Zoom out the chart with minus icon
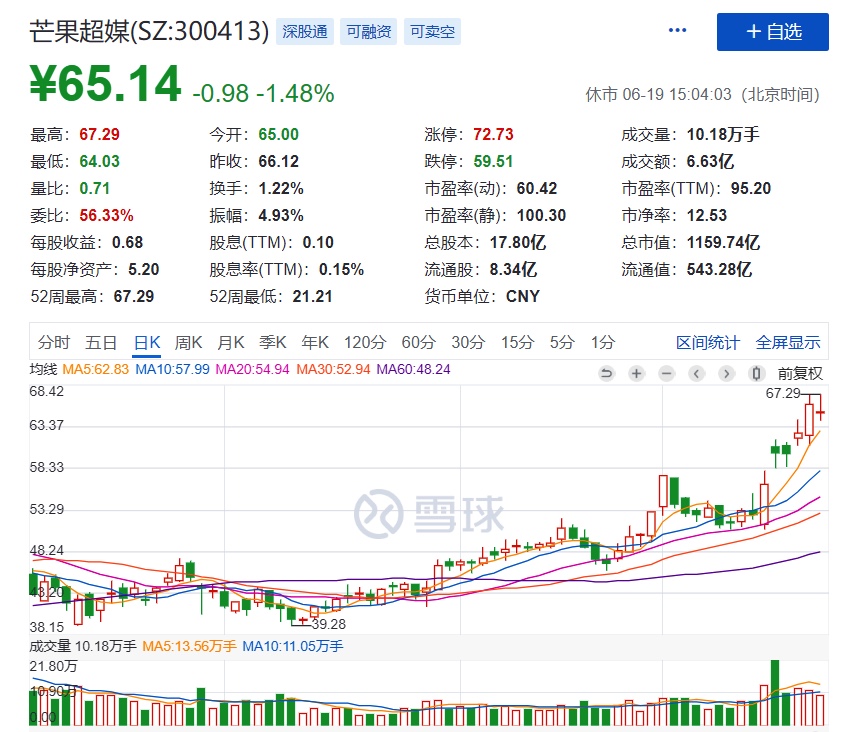Image resolution: width=851 pixels, height=732 pixels. [x=666, y=373]
